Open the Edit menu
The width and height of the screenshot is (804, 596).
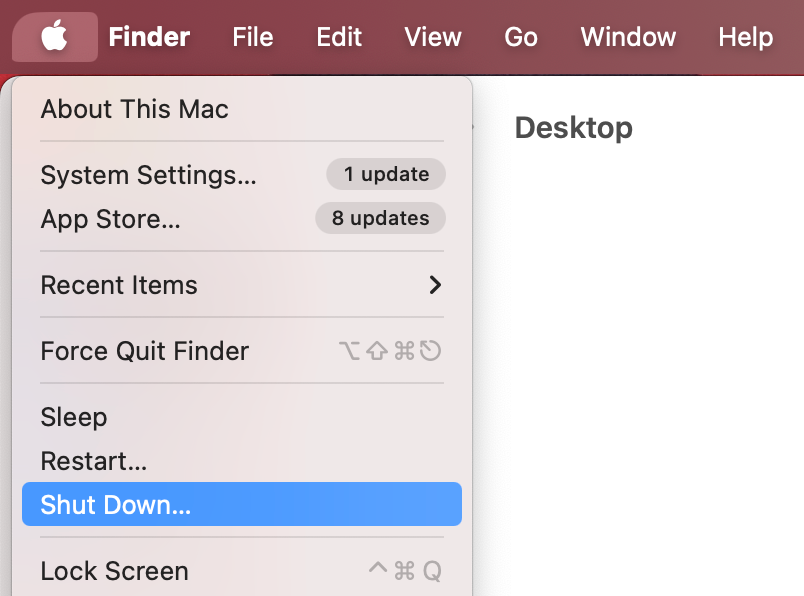pos(338,37)
